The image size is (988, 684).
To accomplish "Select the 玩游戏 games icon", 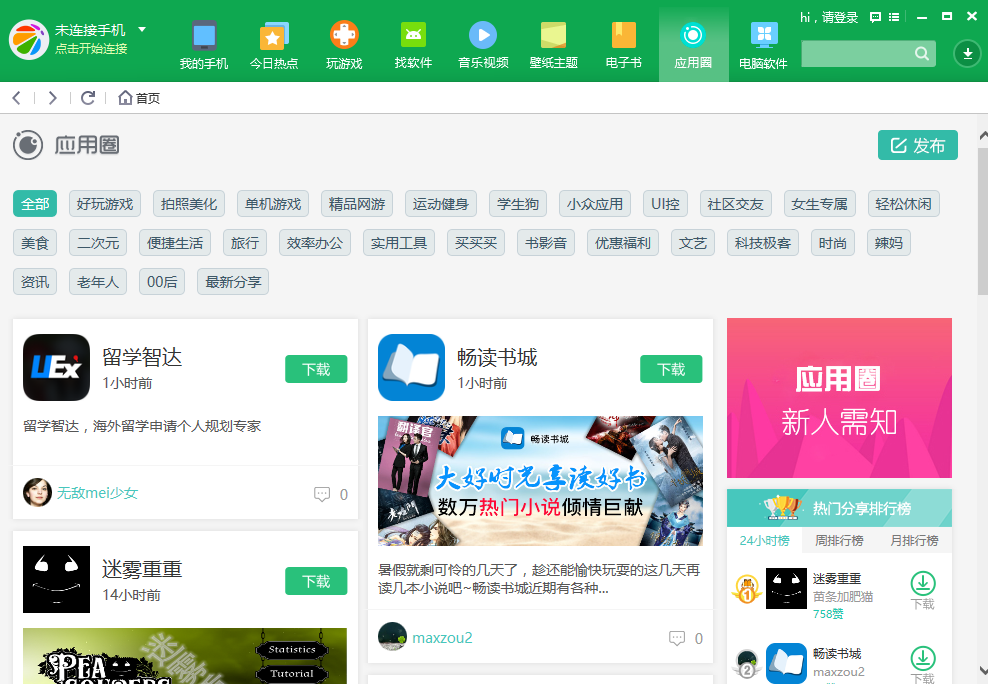I will (x=343, y=43).
